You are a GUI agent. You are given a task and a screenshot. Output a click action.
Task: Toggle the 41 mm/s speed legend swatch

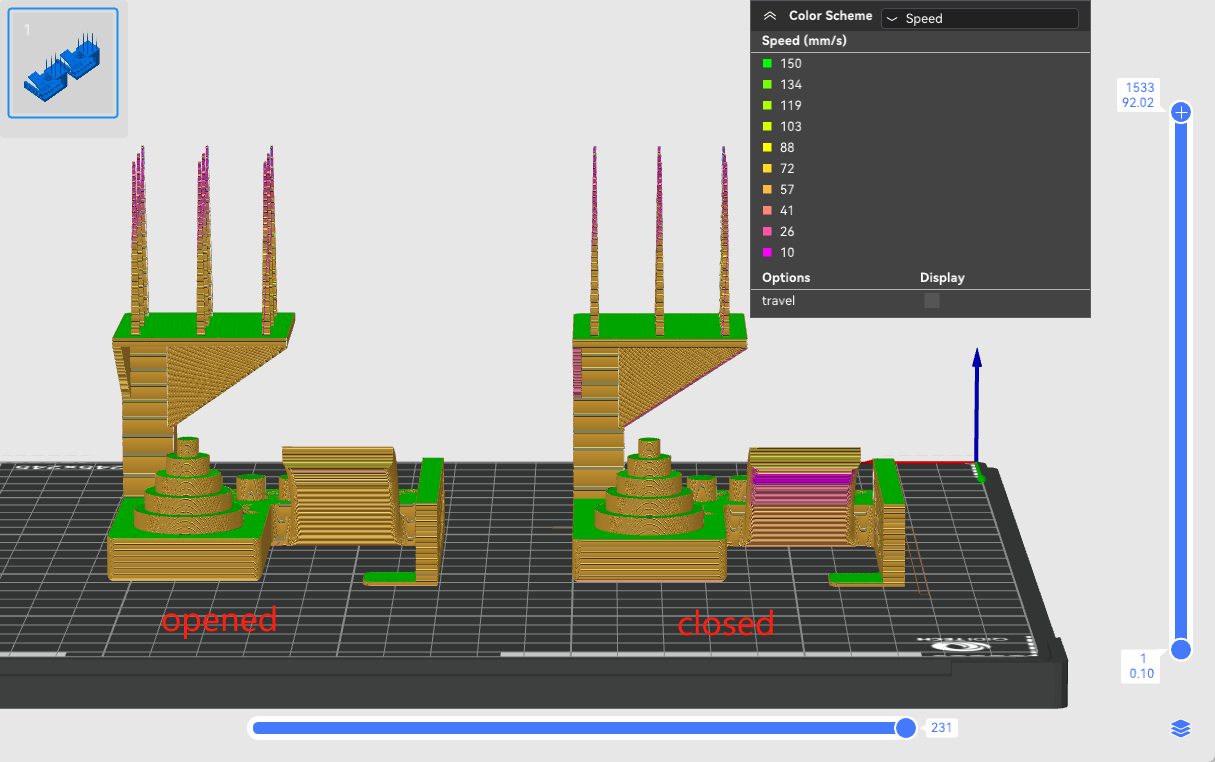click(x=767, y=211)
